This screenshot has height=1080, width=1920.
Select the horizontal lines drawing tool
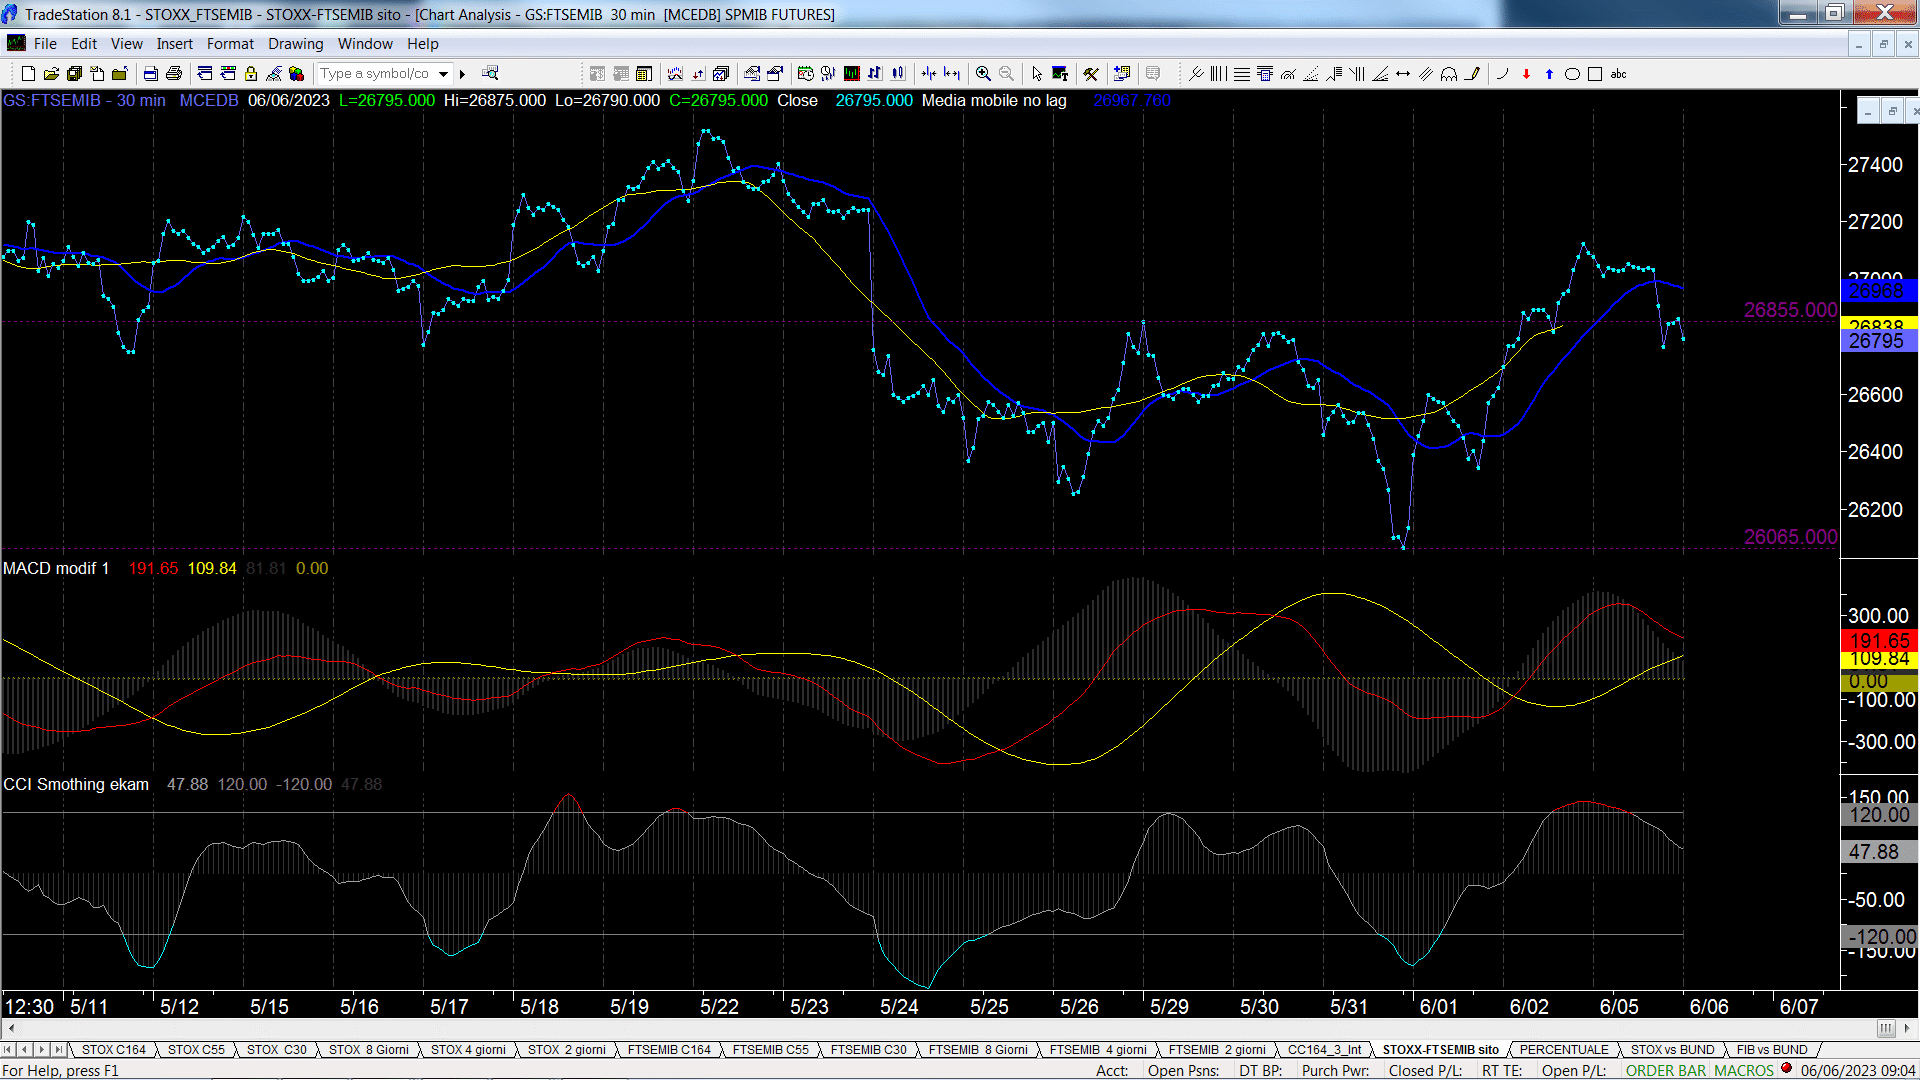click(1242, 73)
